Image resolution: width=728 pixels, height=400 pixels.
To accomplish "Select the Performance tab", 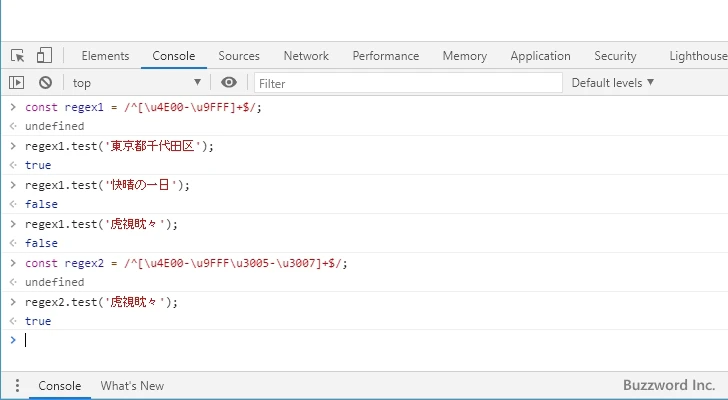I will (385, 56).
